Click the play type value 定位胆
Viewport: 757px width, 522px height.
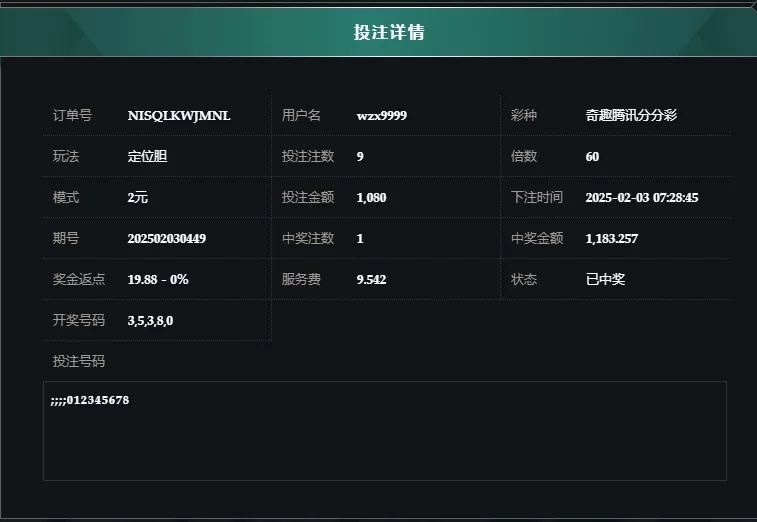pos(147,156)
